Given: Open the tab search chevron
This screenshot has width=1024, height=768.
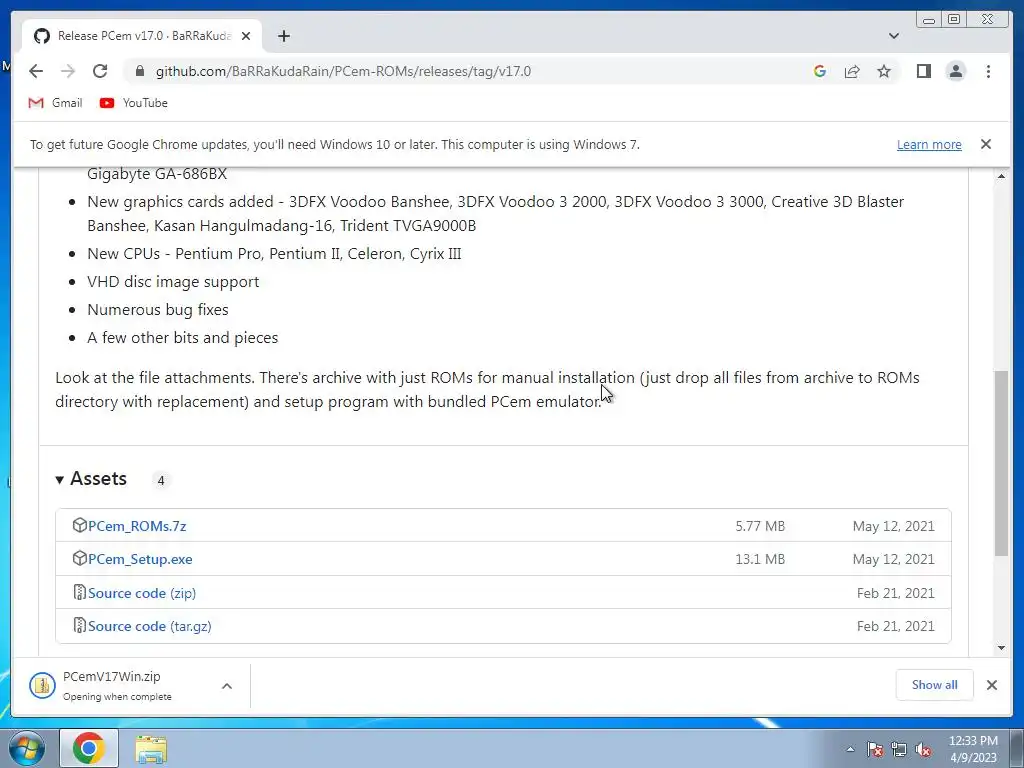Looking at the screenshot, I should point(893,36).
